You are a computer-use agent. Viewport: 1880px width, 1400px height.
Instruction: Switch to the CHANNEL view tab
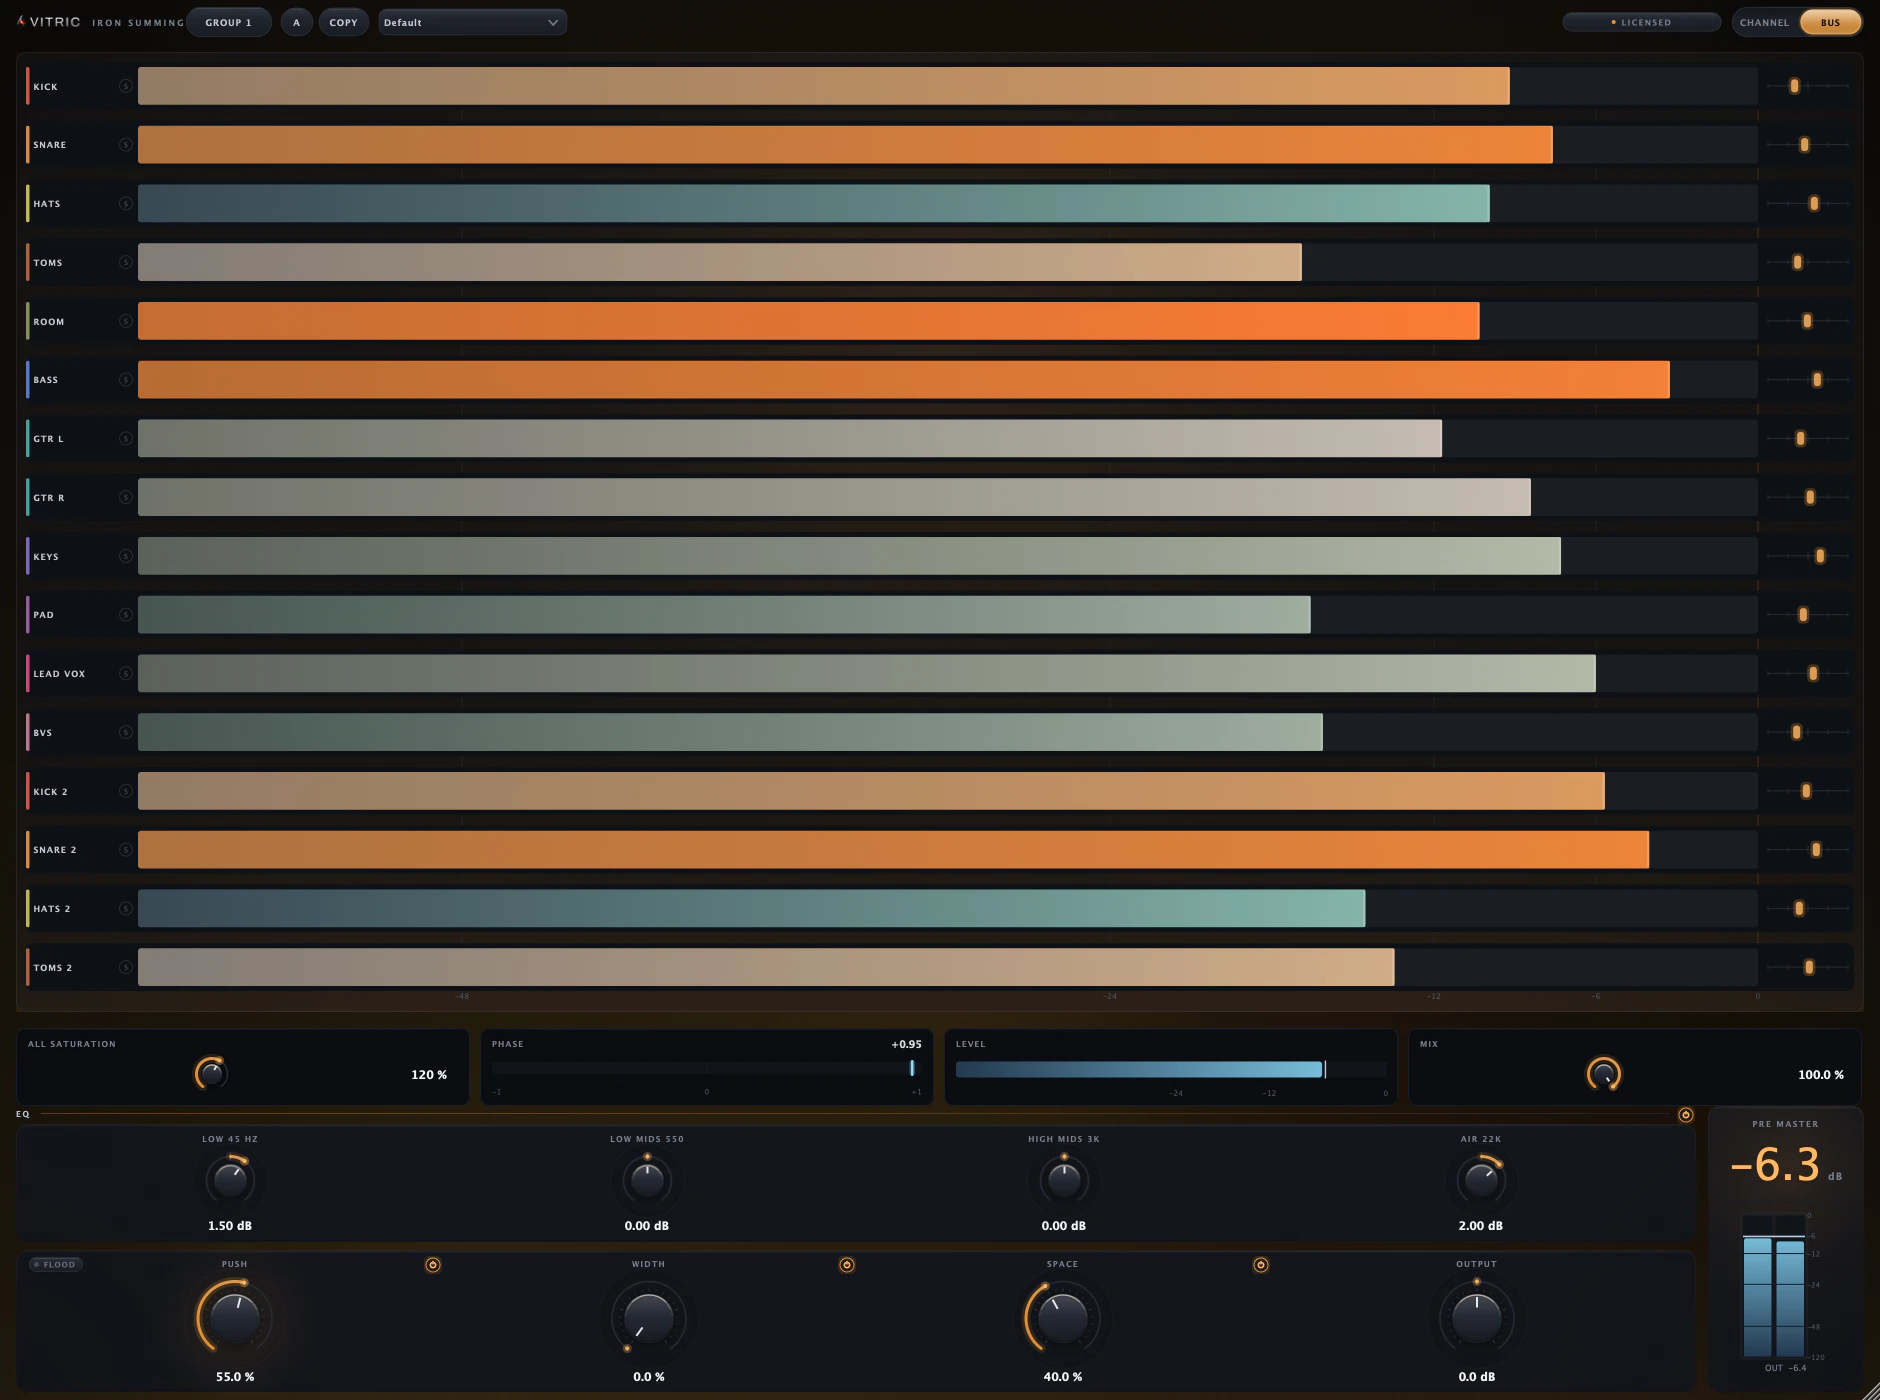coord(1764,23)
